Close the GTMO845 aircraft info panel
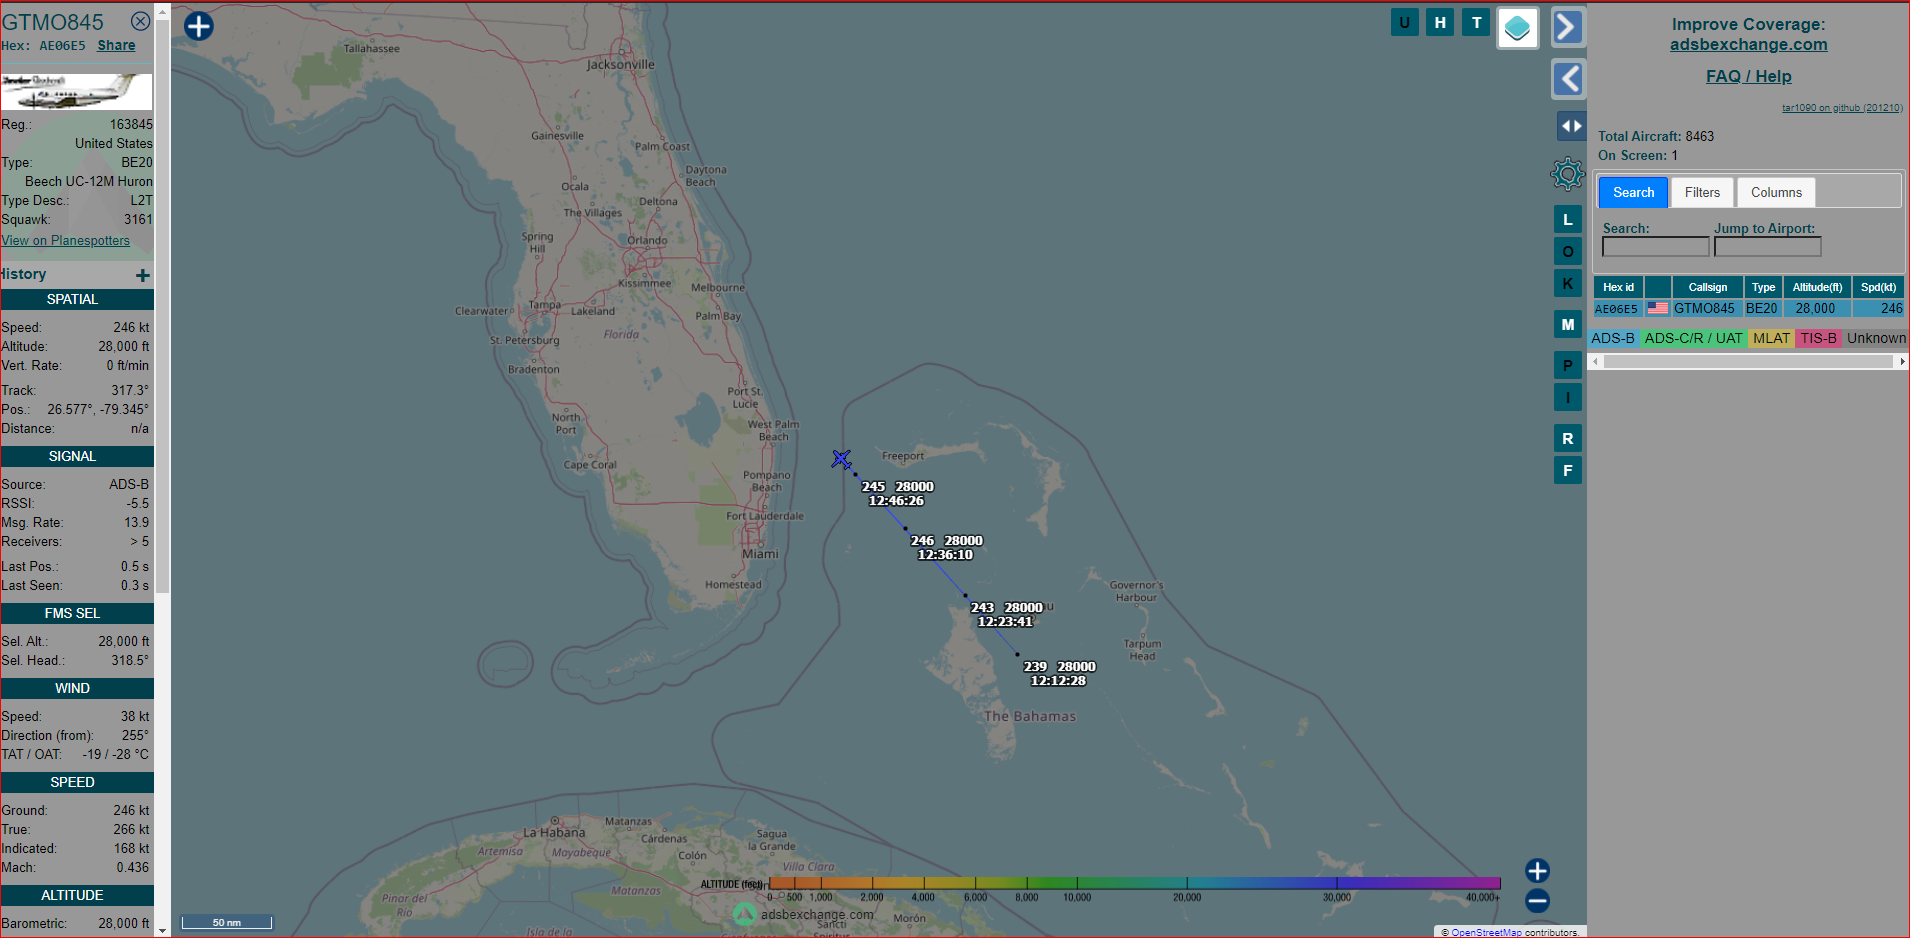The width and height of the screenshot is (1910, 938). 141,21
